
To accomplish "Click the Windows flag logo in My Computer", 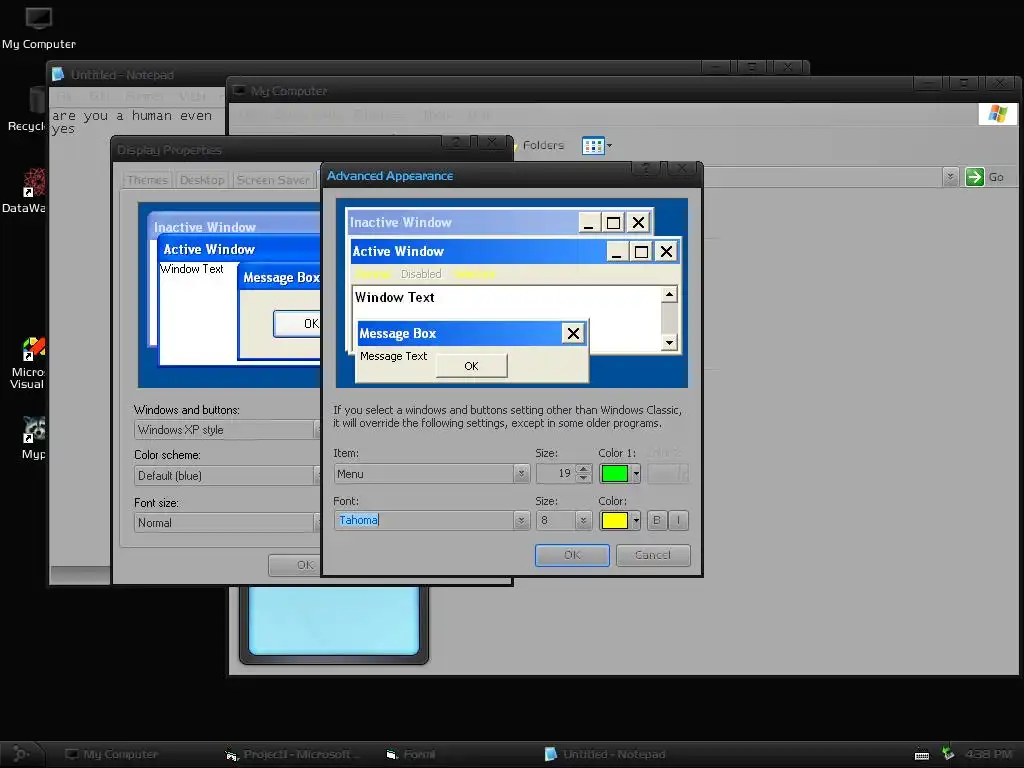I will point(997,114).
